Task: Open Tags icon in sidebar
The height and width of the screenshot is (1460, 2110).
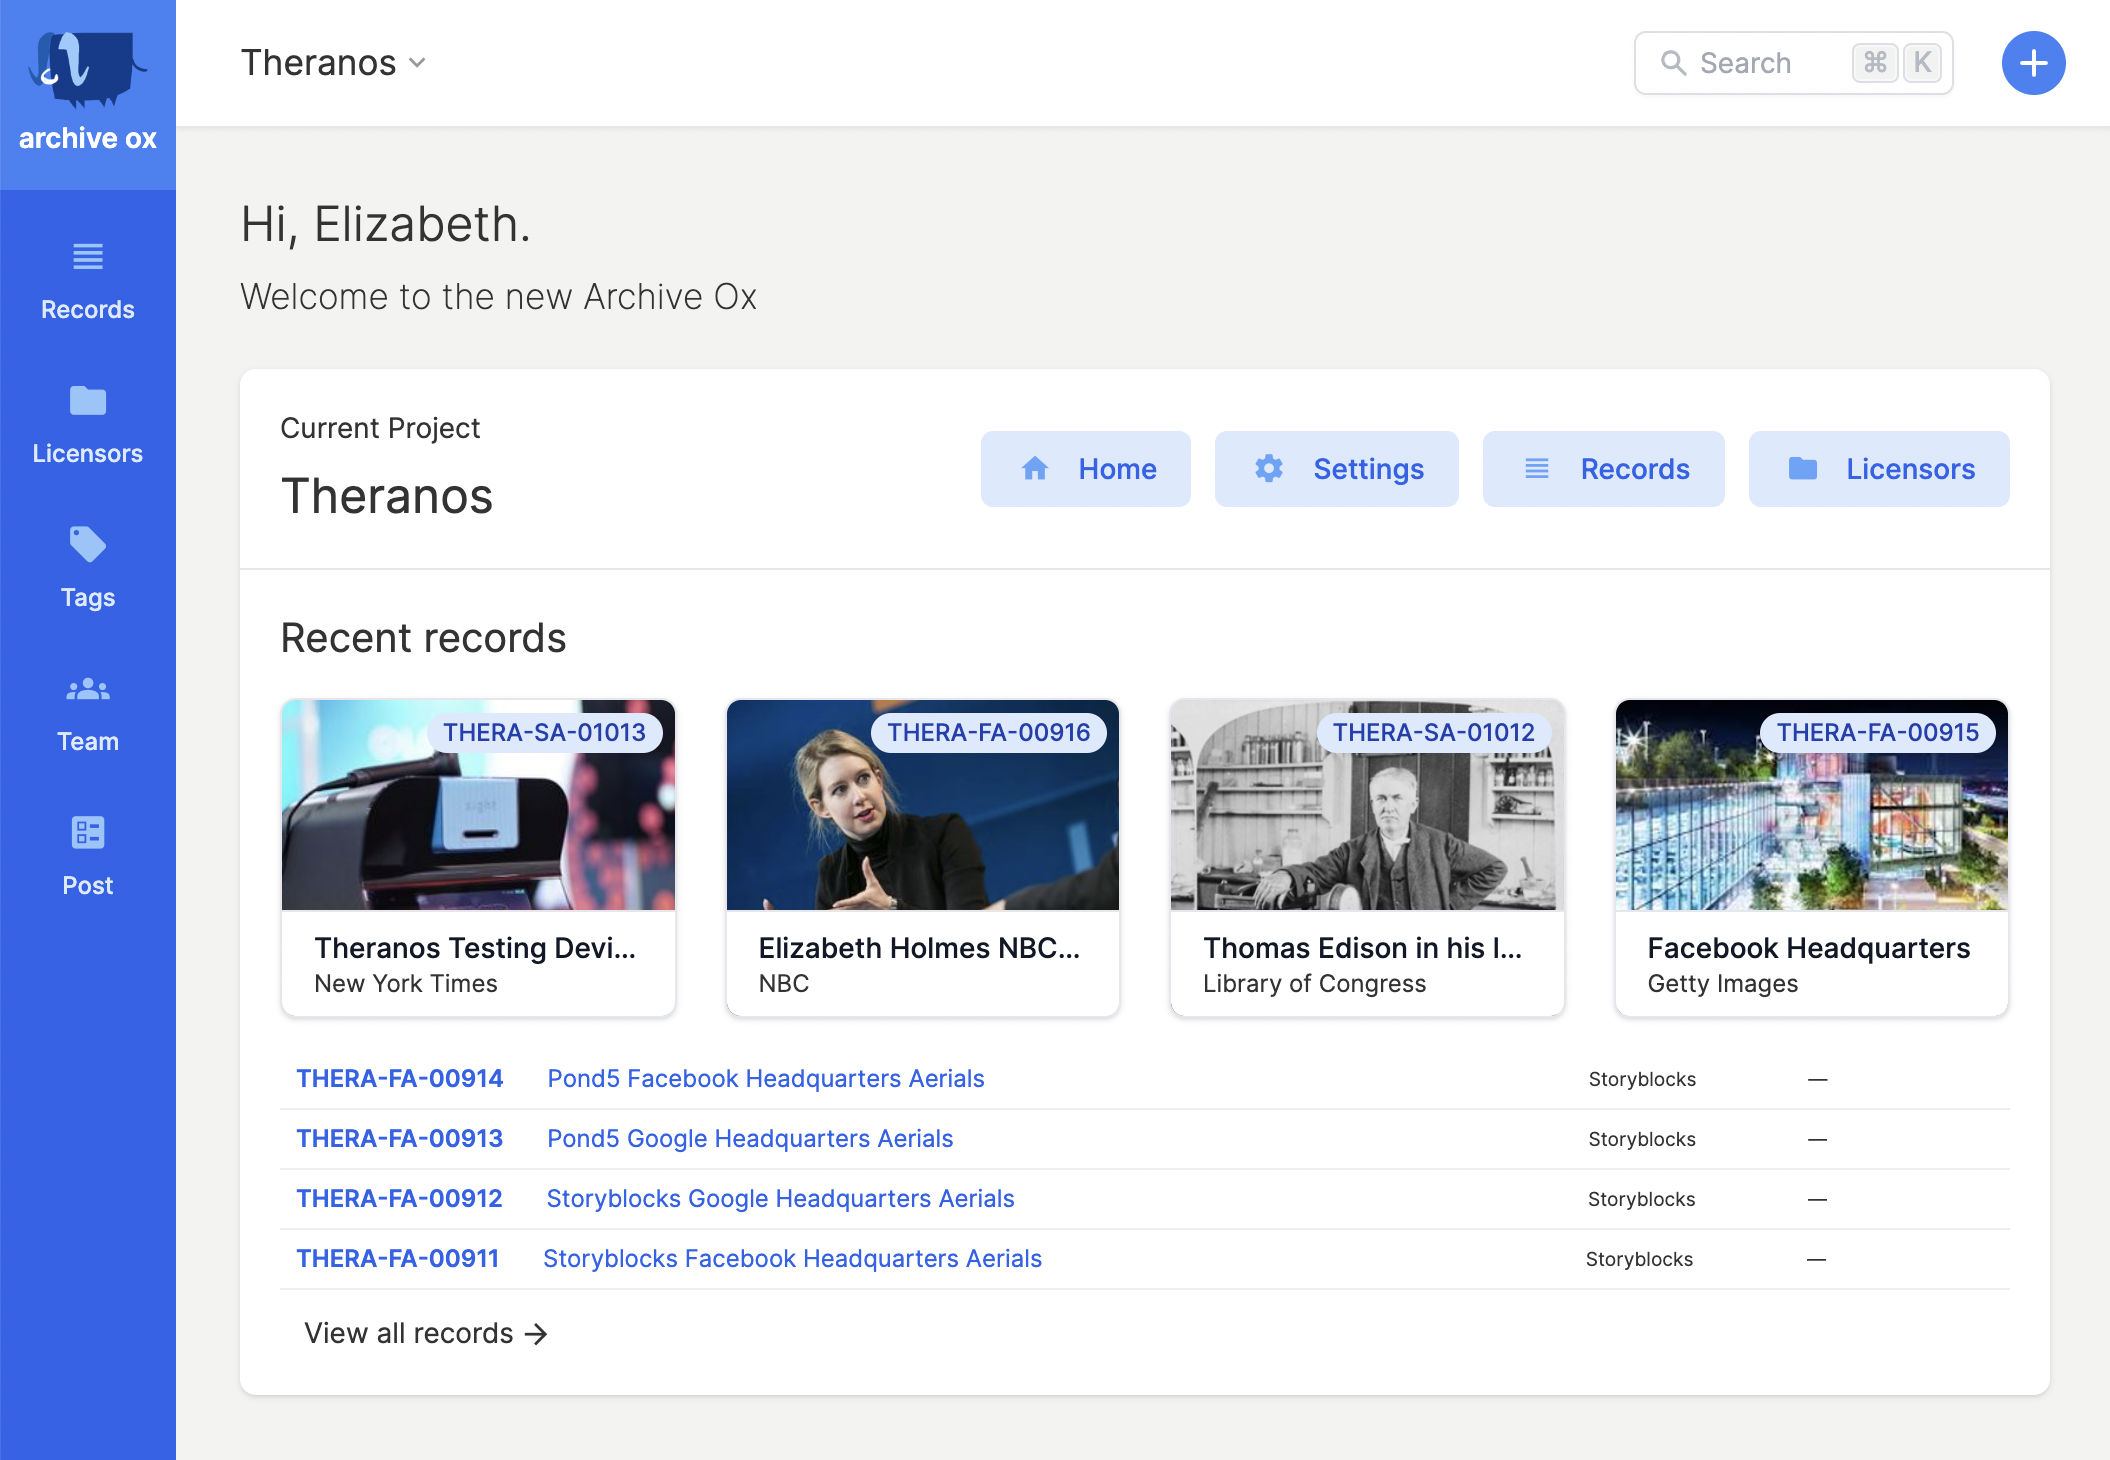Action: coord(87,545)
